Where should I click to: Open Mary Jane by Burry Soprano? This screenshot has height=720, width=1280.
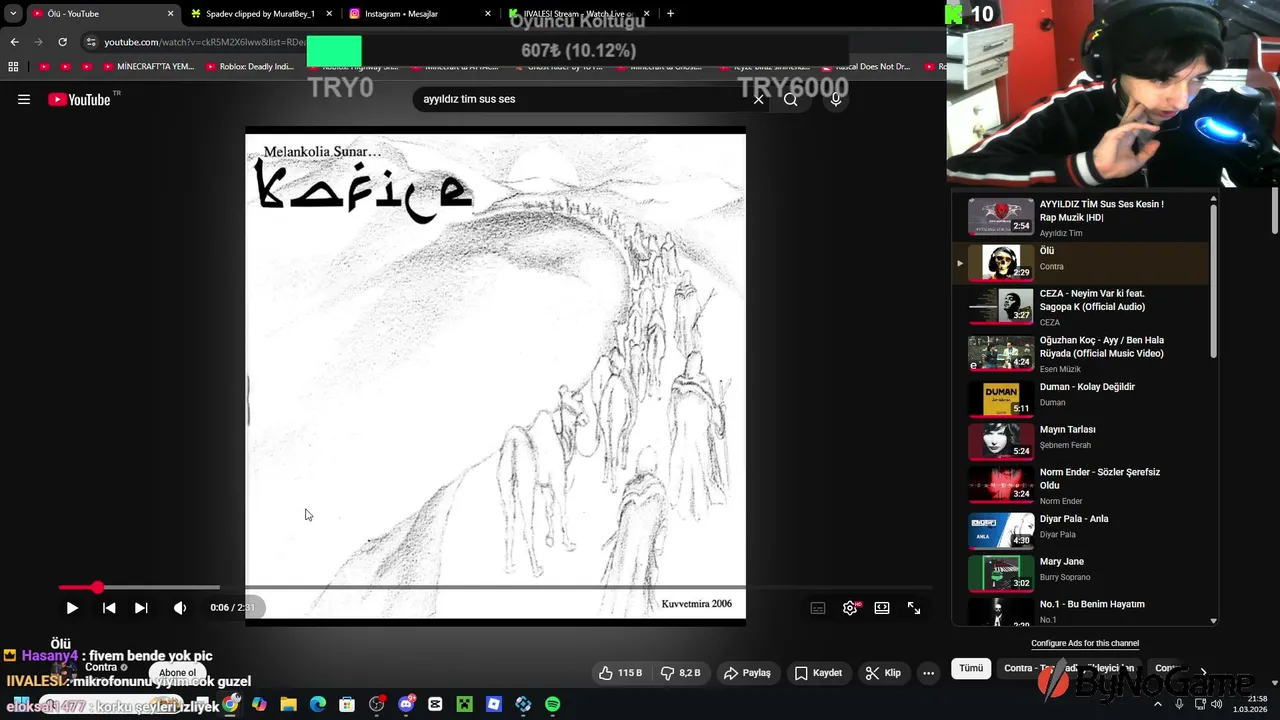(1083, 572)
